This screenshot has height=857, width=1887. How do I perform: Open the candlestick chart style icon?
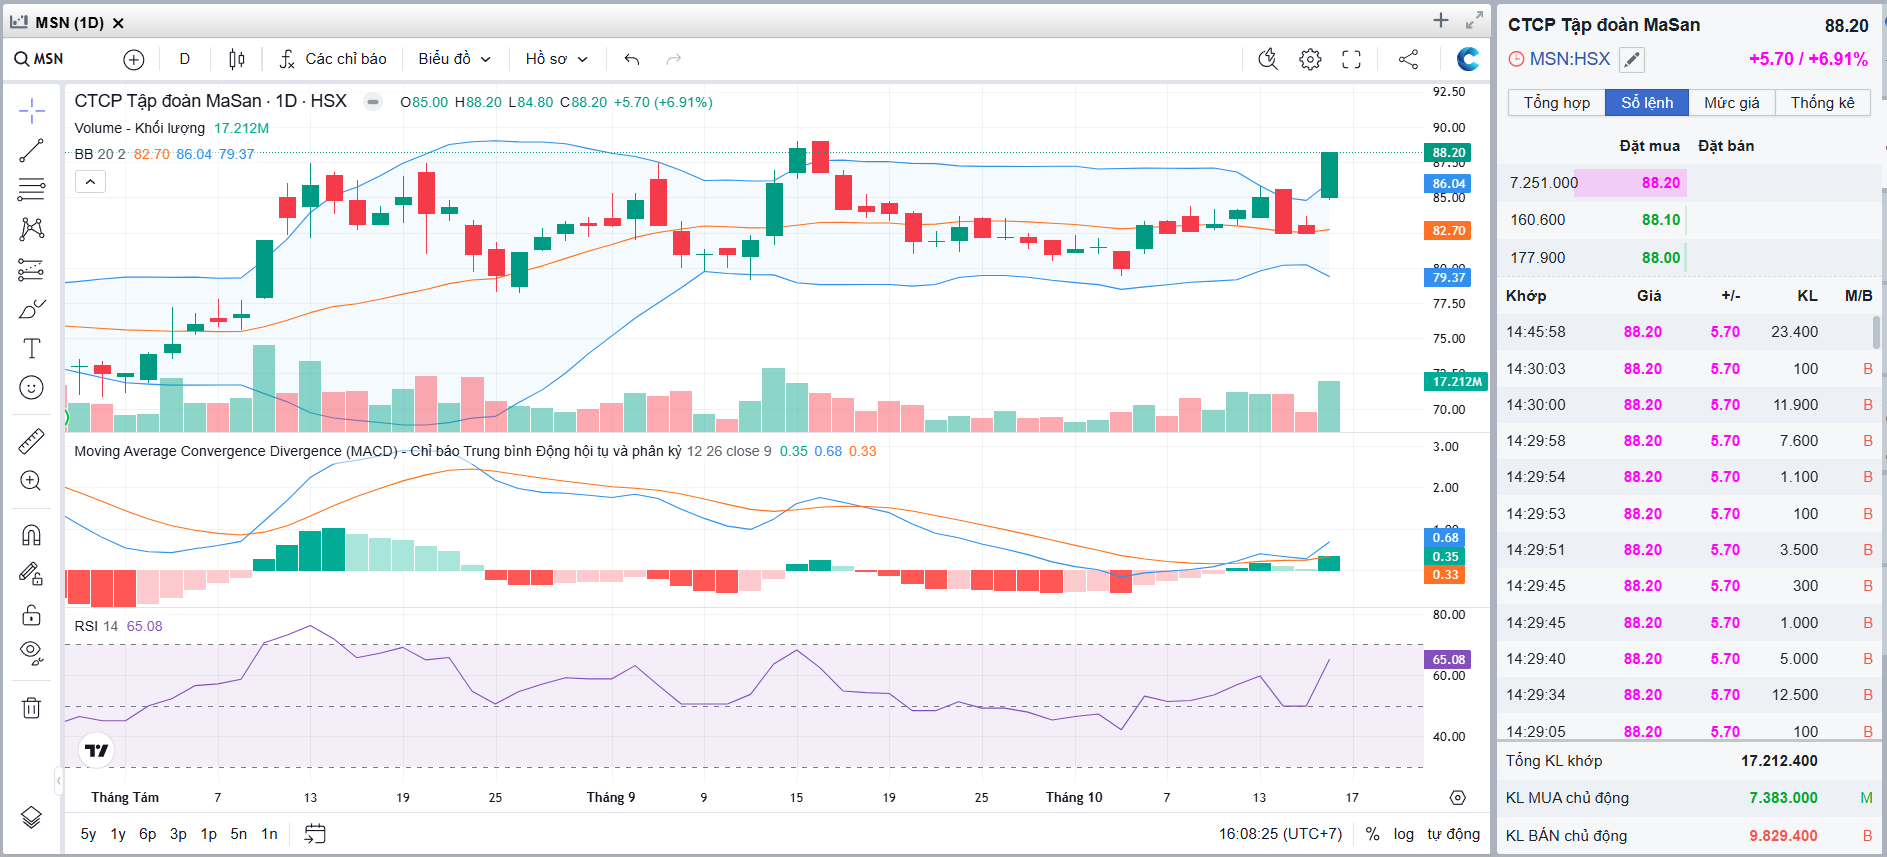click(x=236, y=59)
